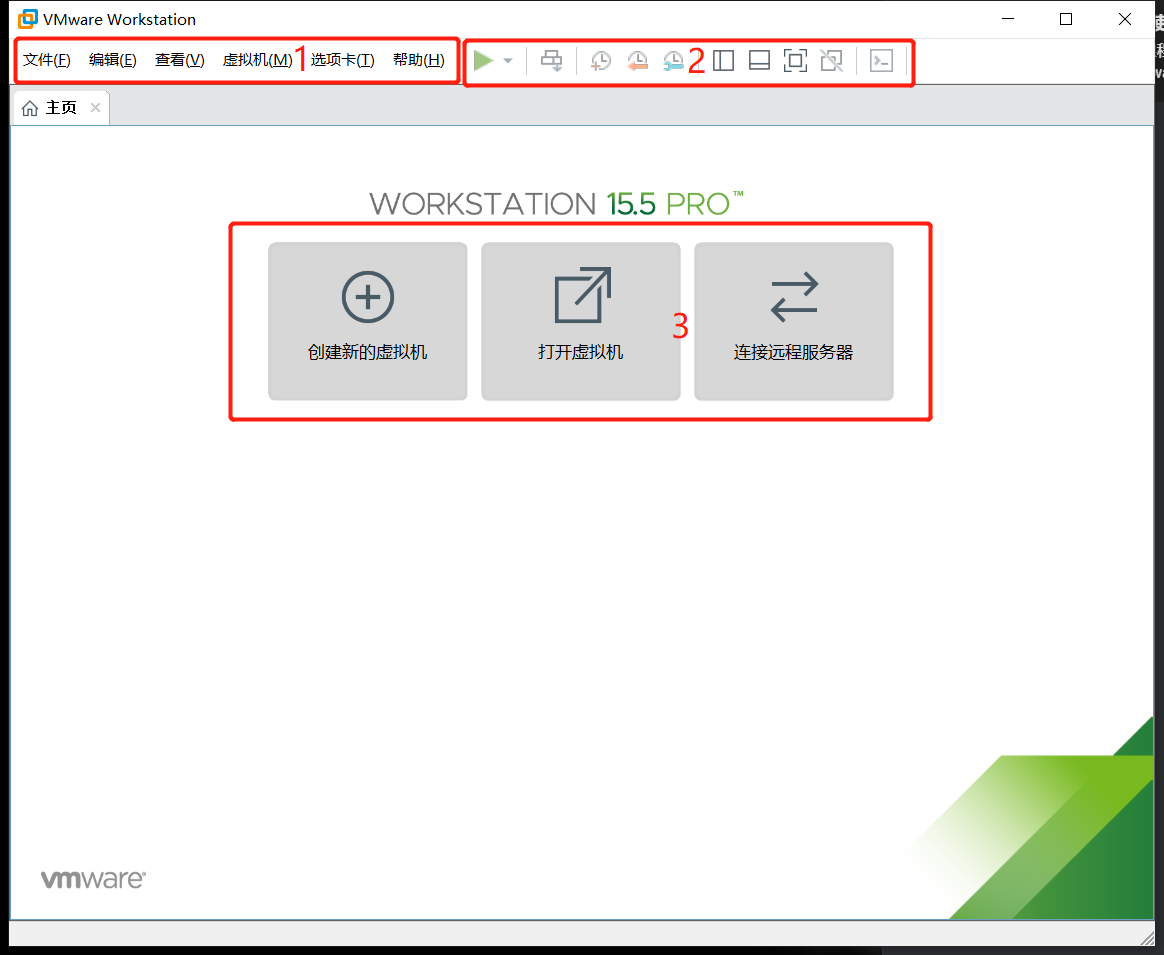This screenshot has width=1164, height=955.
Task: Open the VMware console view icon
Action: (x=881, y=61)
